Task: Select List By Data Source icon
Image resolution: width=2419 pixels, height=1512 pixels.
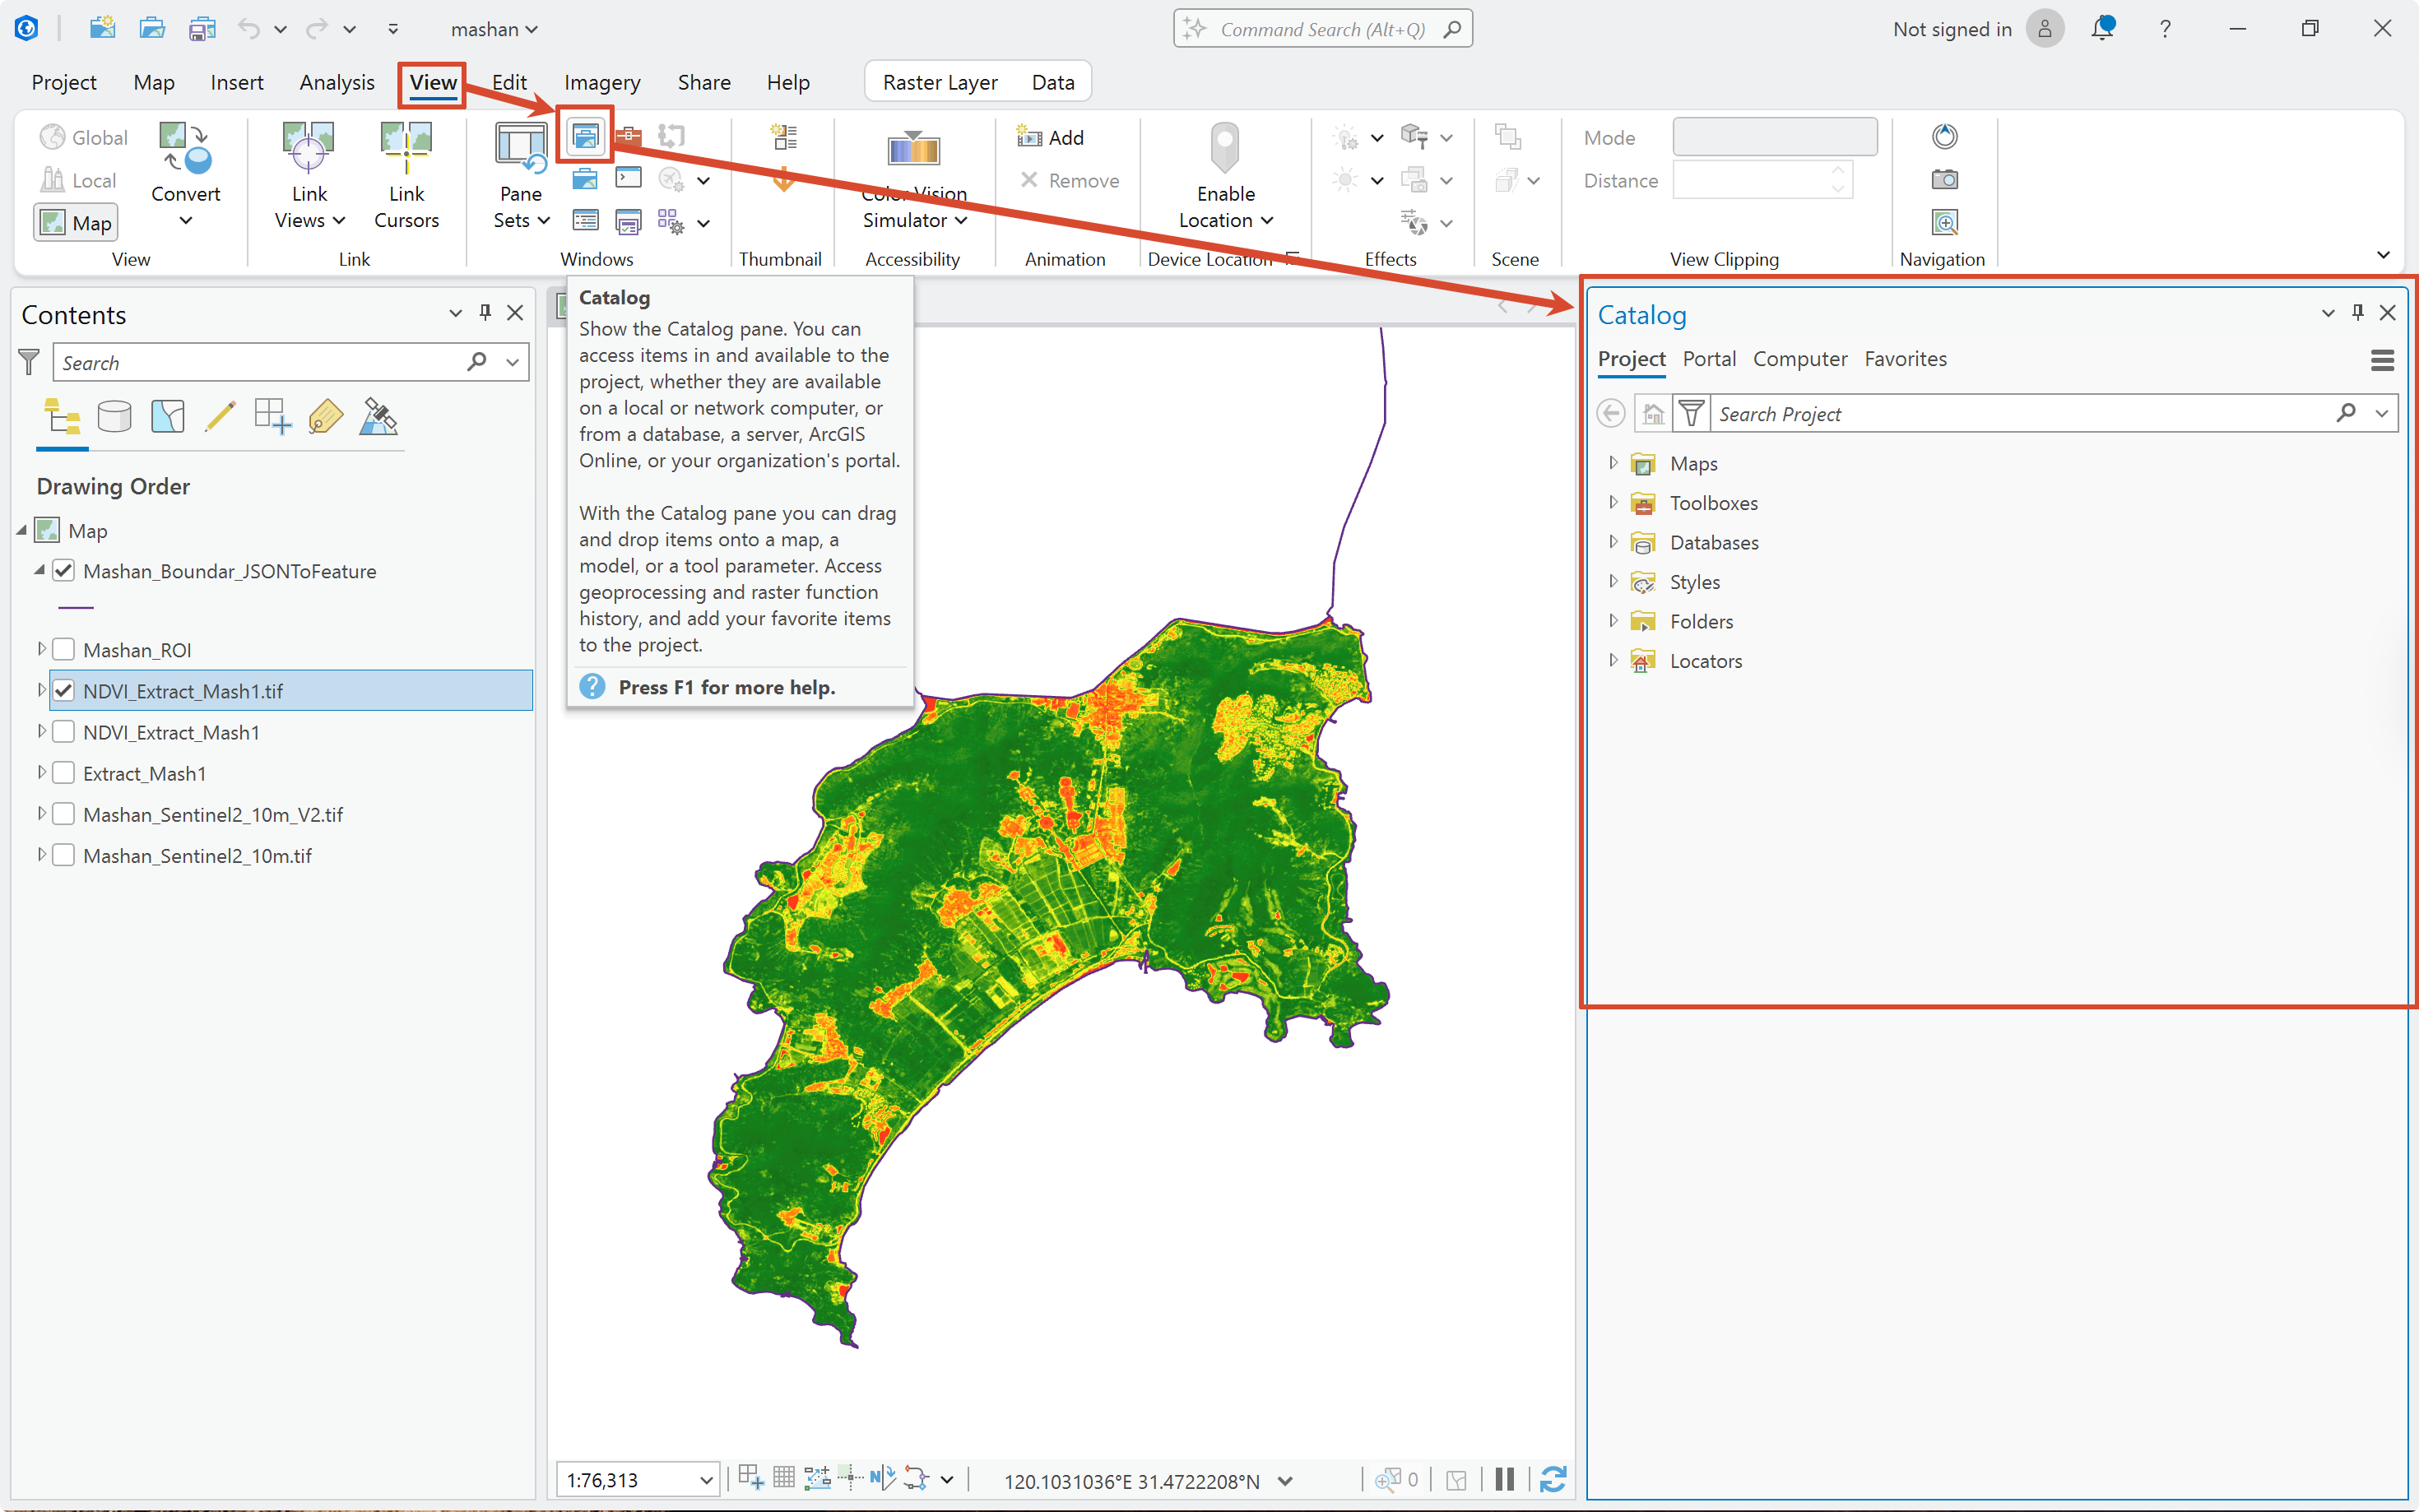Action: tap(114, 417)
